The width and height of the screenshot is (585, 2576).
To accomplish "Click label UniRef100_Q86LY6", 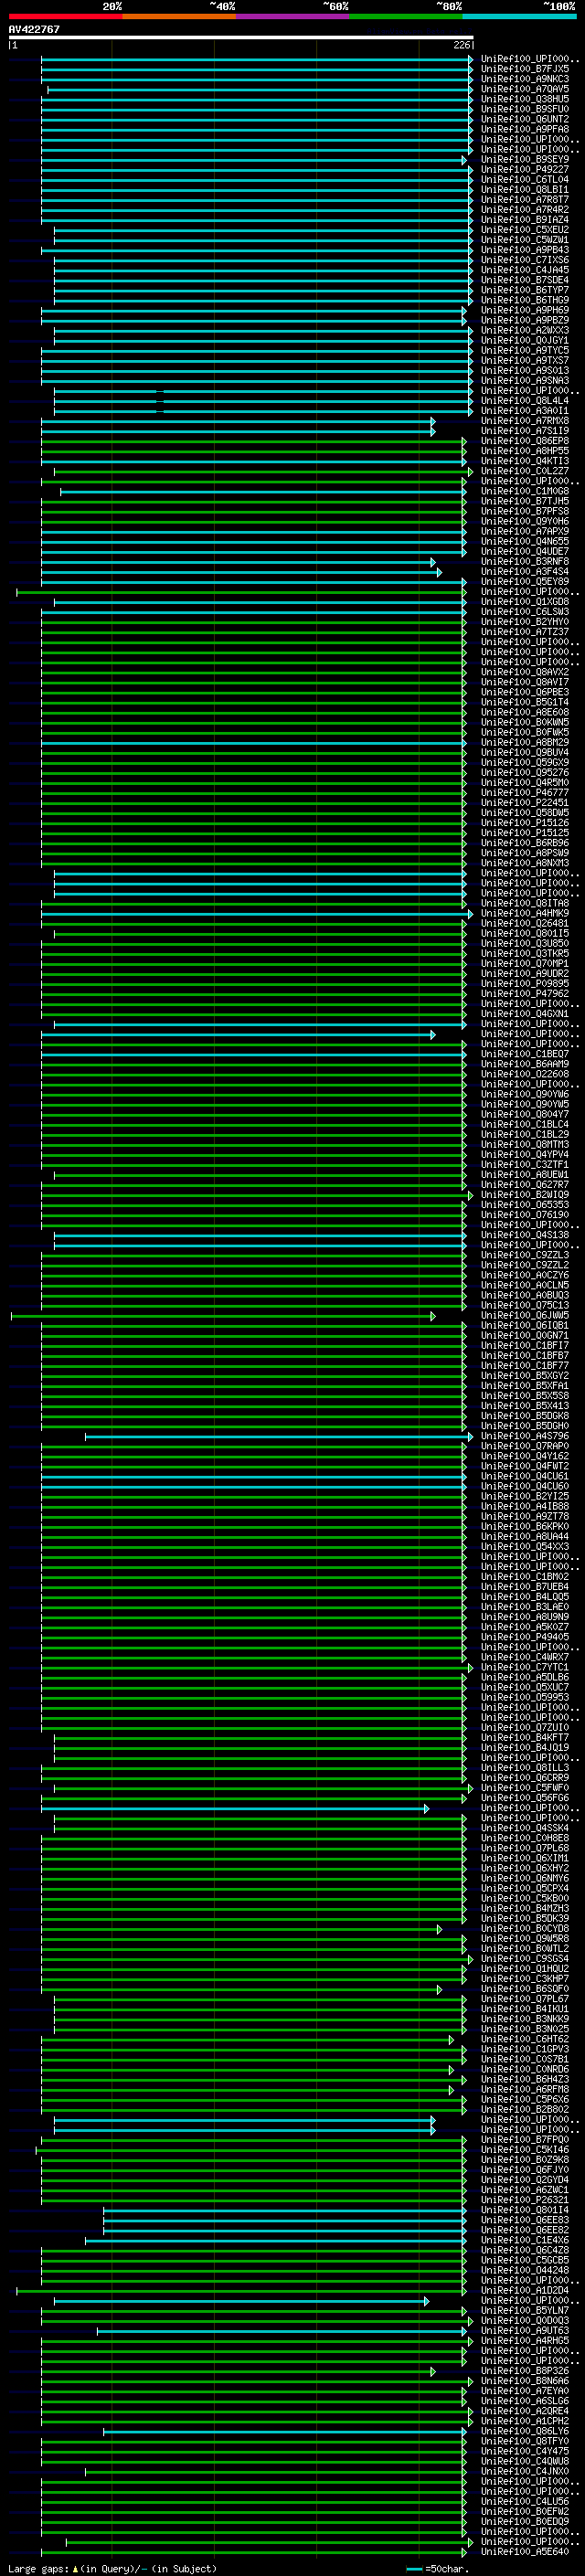I will pos(525,2431).
